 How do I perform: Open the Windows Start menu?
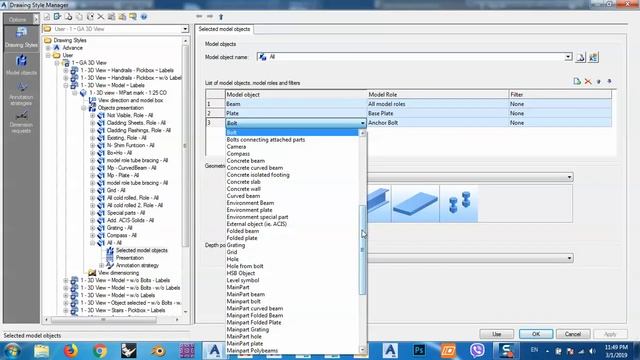click(12, 351)
